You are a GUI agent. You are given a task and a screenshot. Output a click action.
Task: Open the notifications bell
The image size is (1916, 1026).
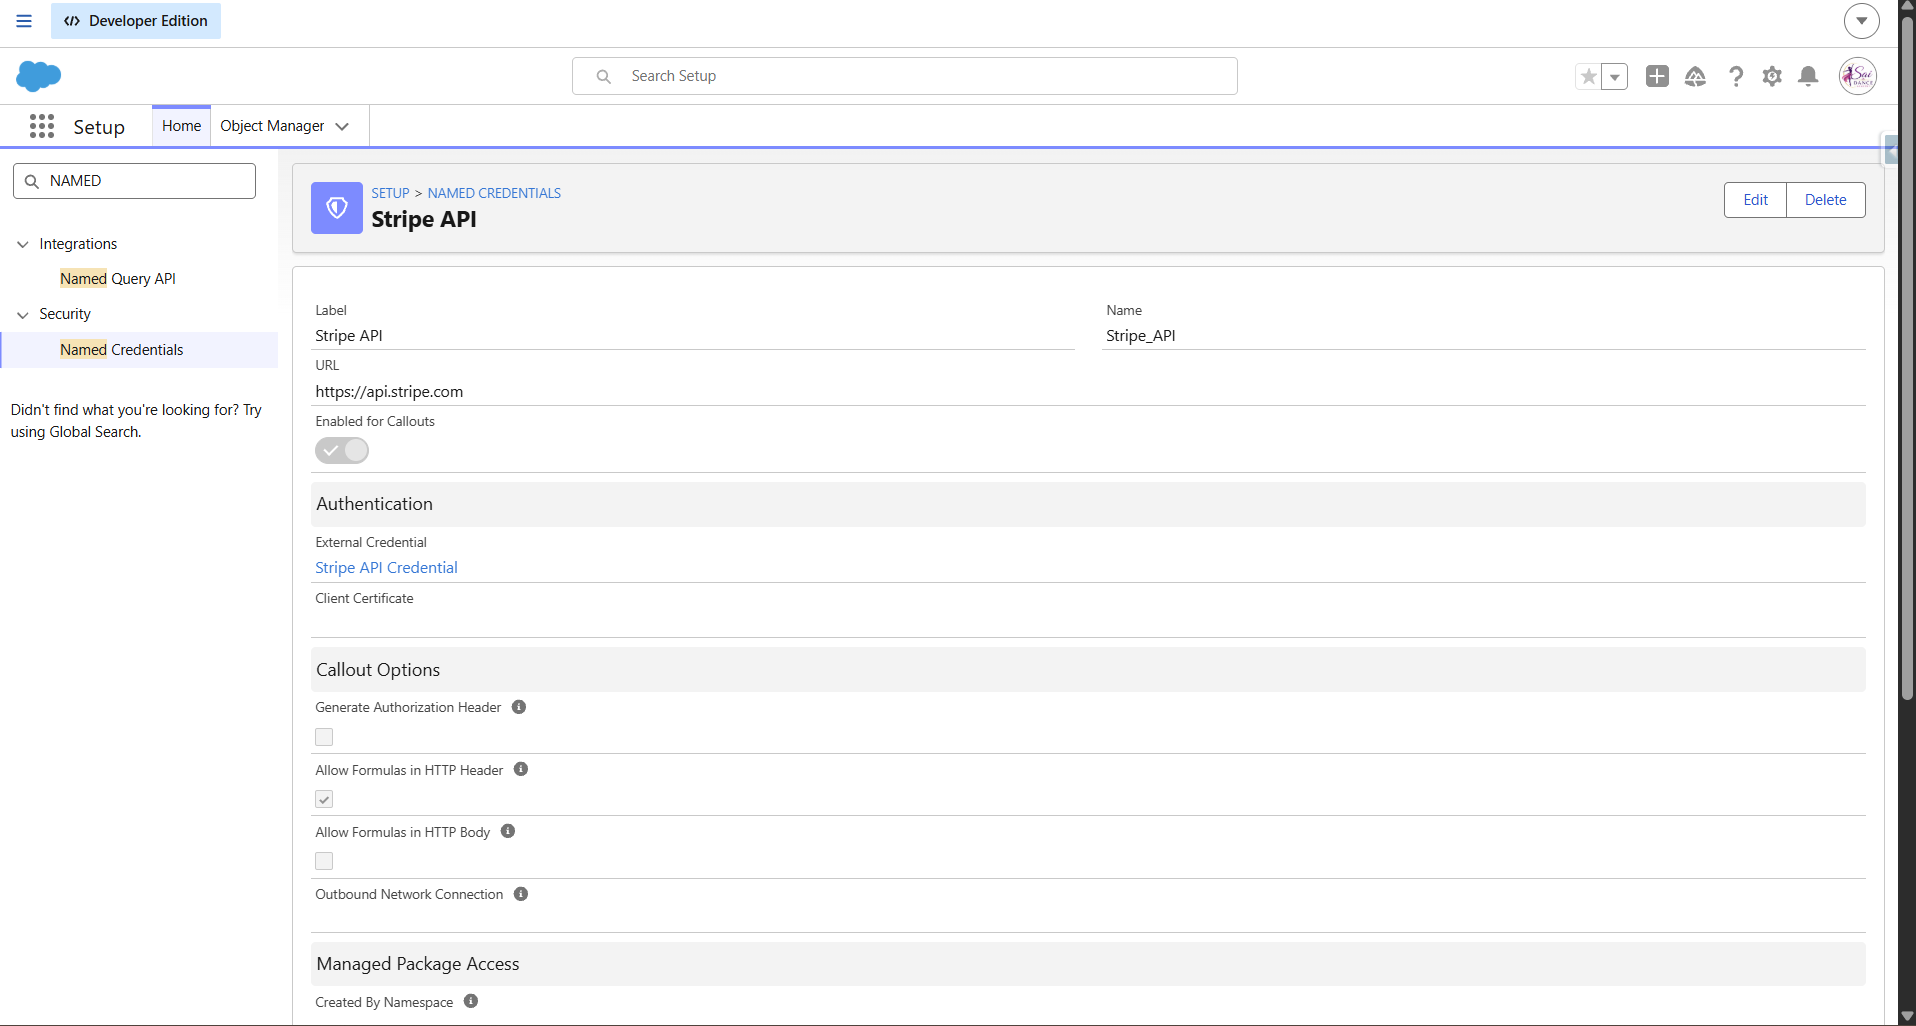pyautogui.click(x=1808, y=76)
